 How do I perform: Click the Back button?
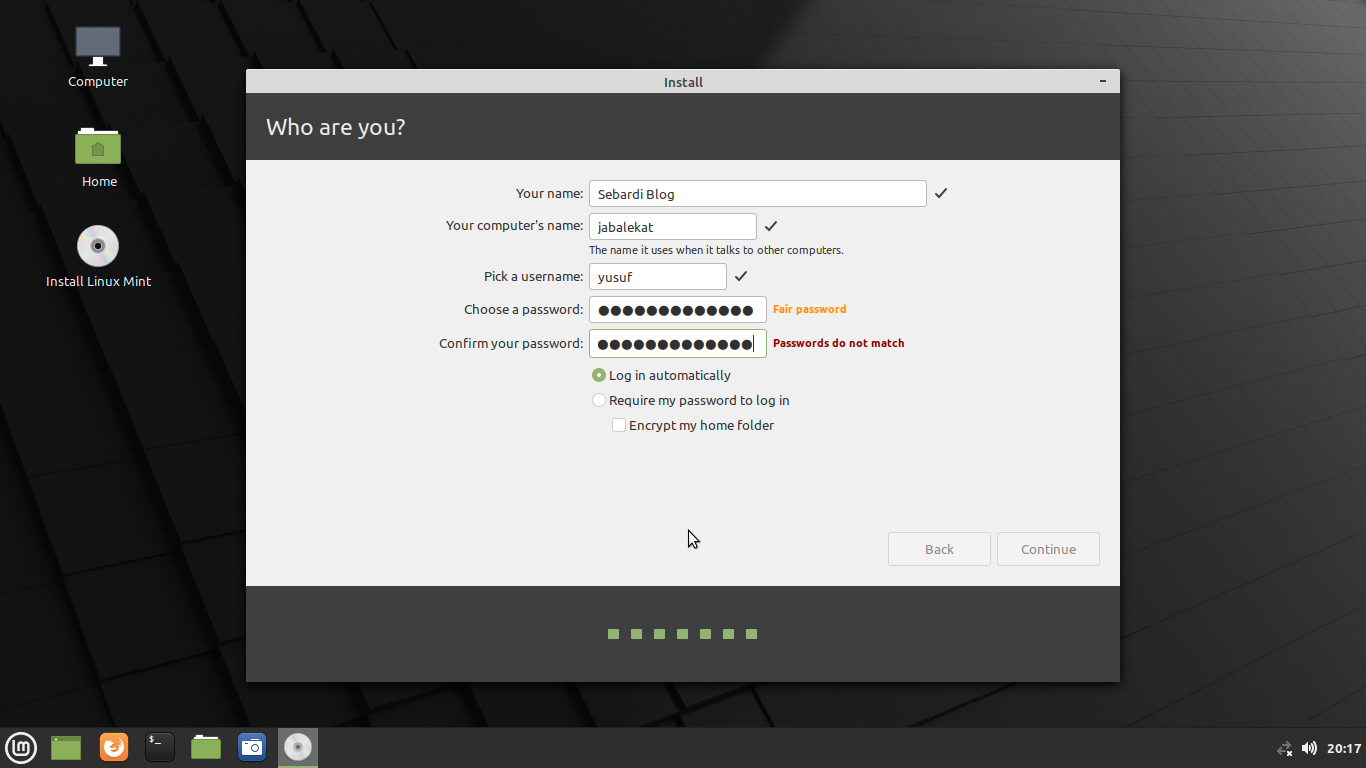click(939, 548)
